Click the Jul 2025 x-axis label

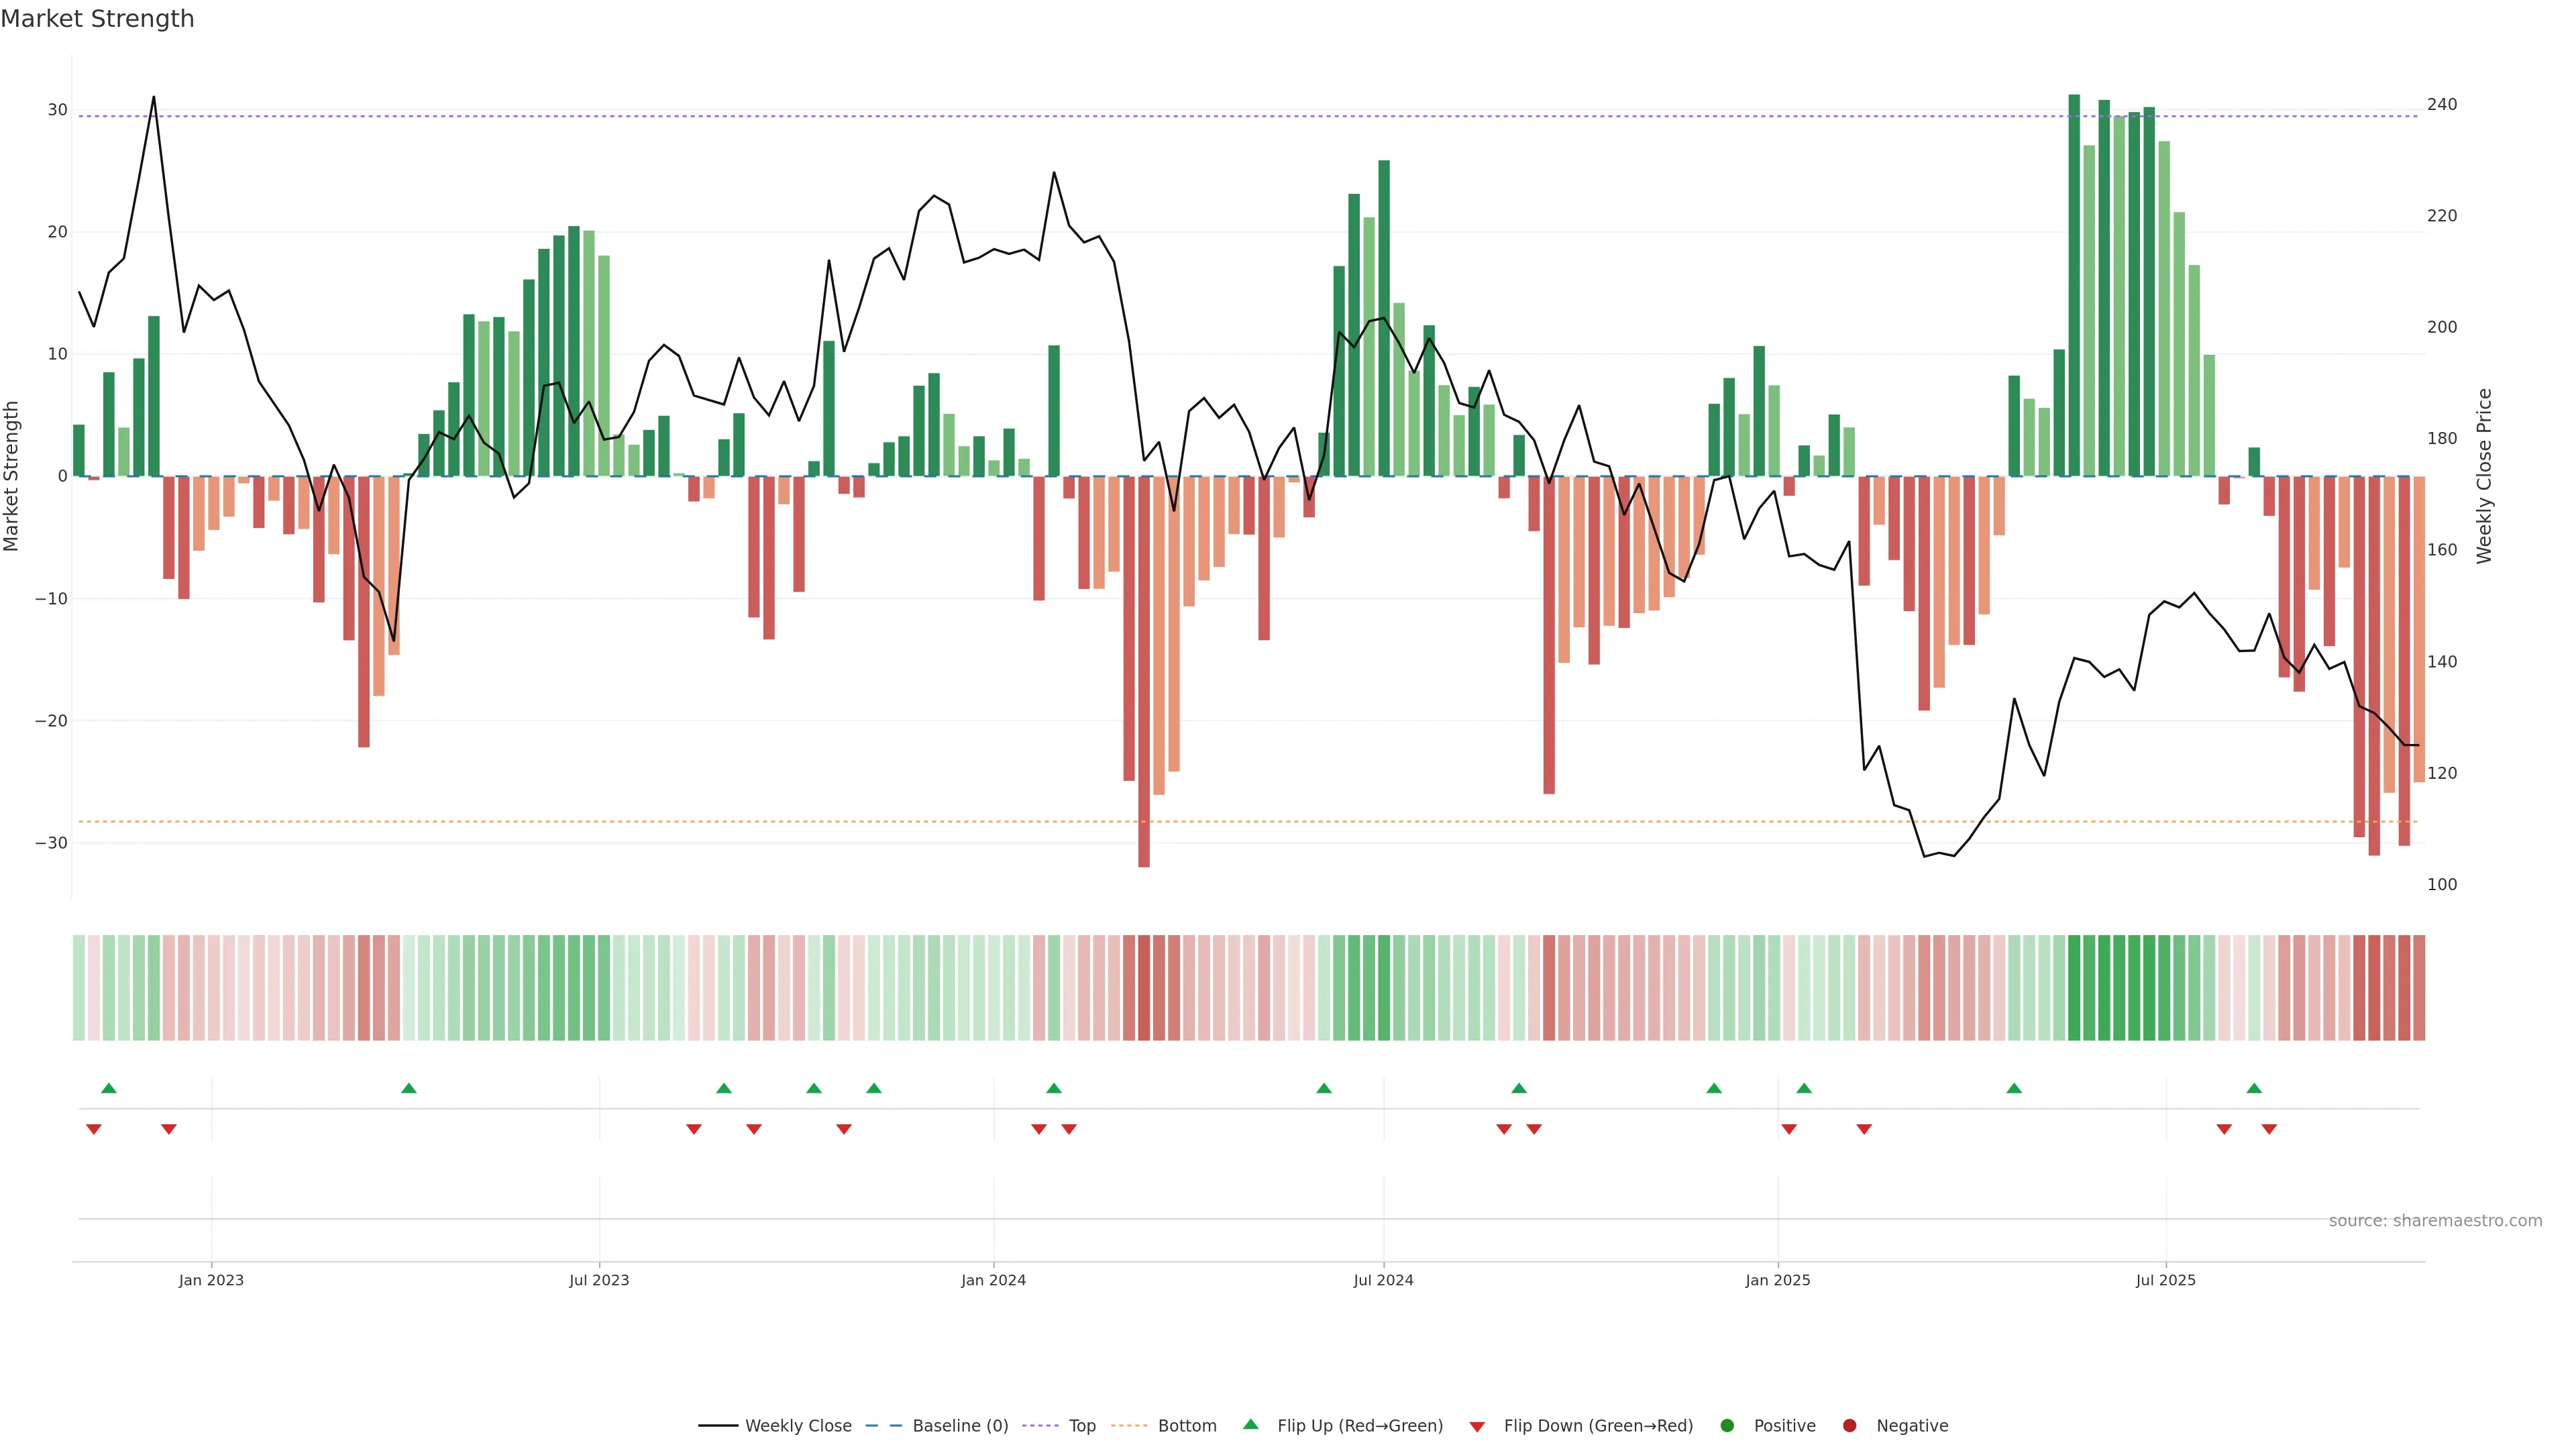pos(2165,1280)
